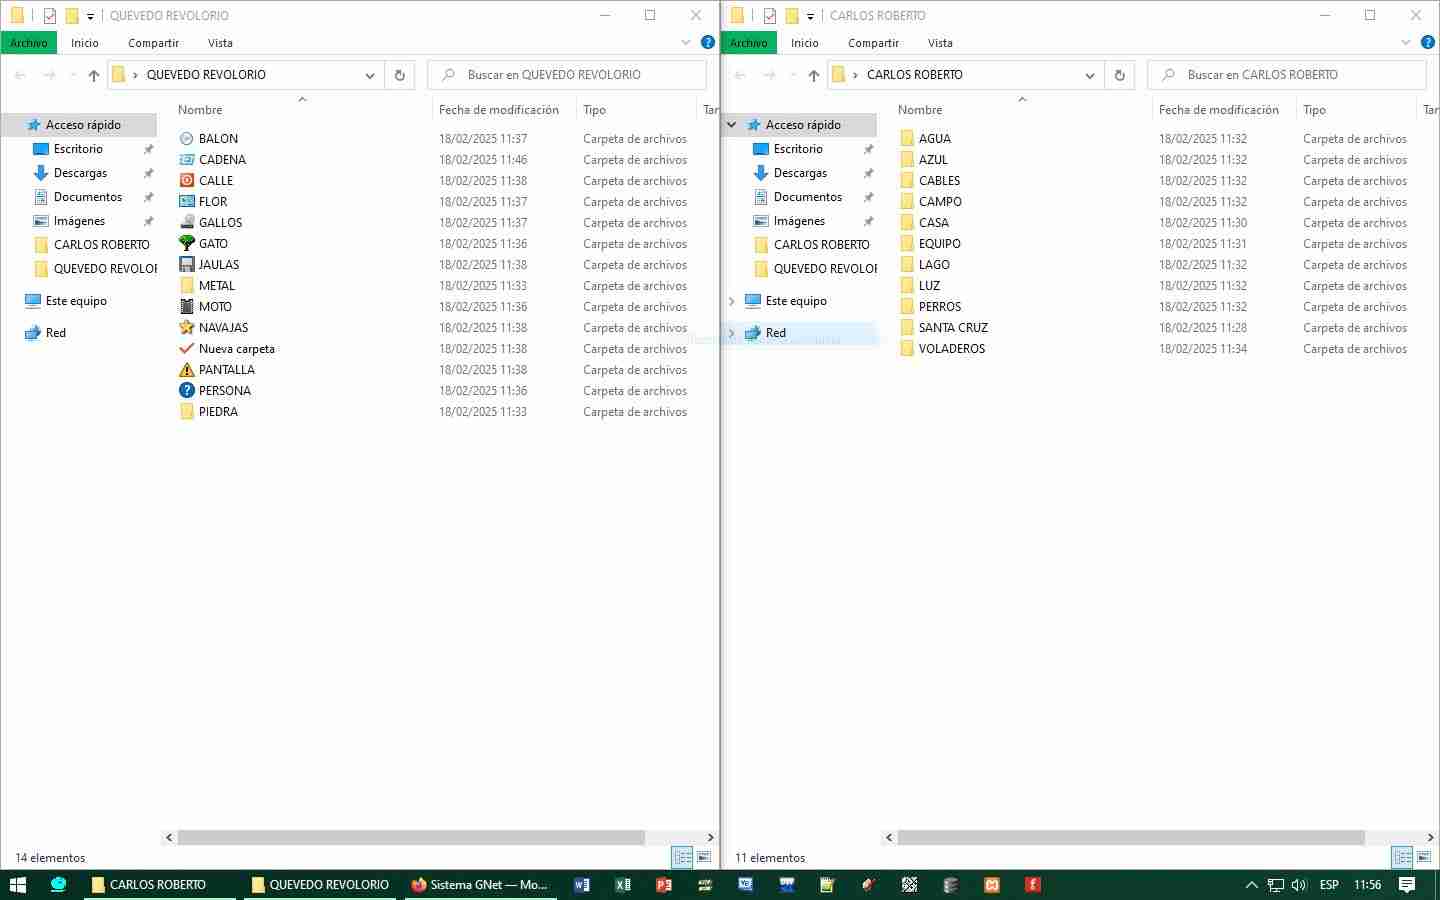Open the Properties quick access icon in QUEVEDO REVOLORIO title bar

click(x=50, y=16)
